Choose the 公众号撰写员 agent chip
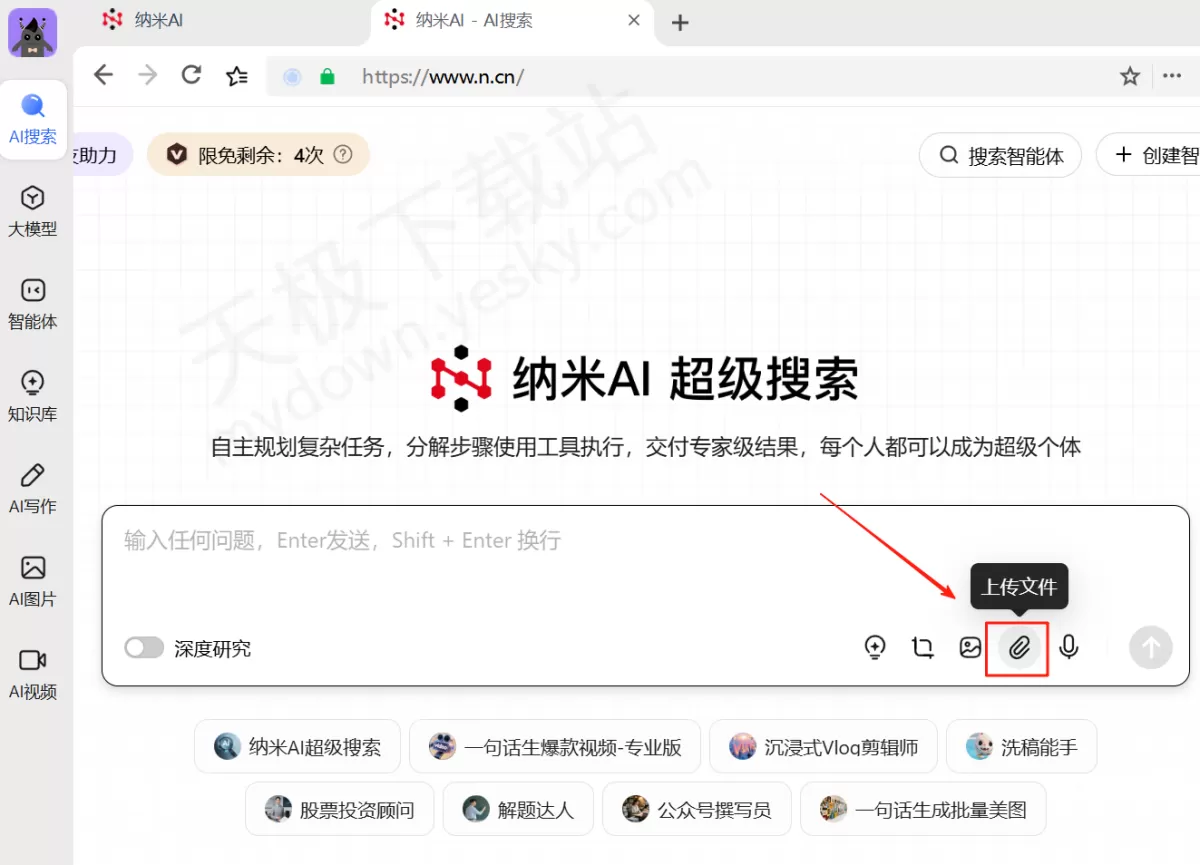The height and width of the screenshot is (865, 1200). [x=697, y=809]
